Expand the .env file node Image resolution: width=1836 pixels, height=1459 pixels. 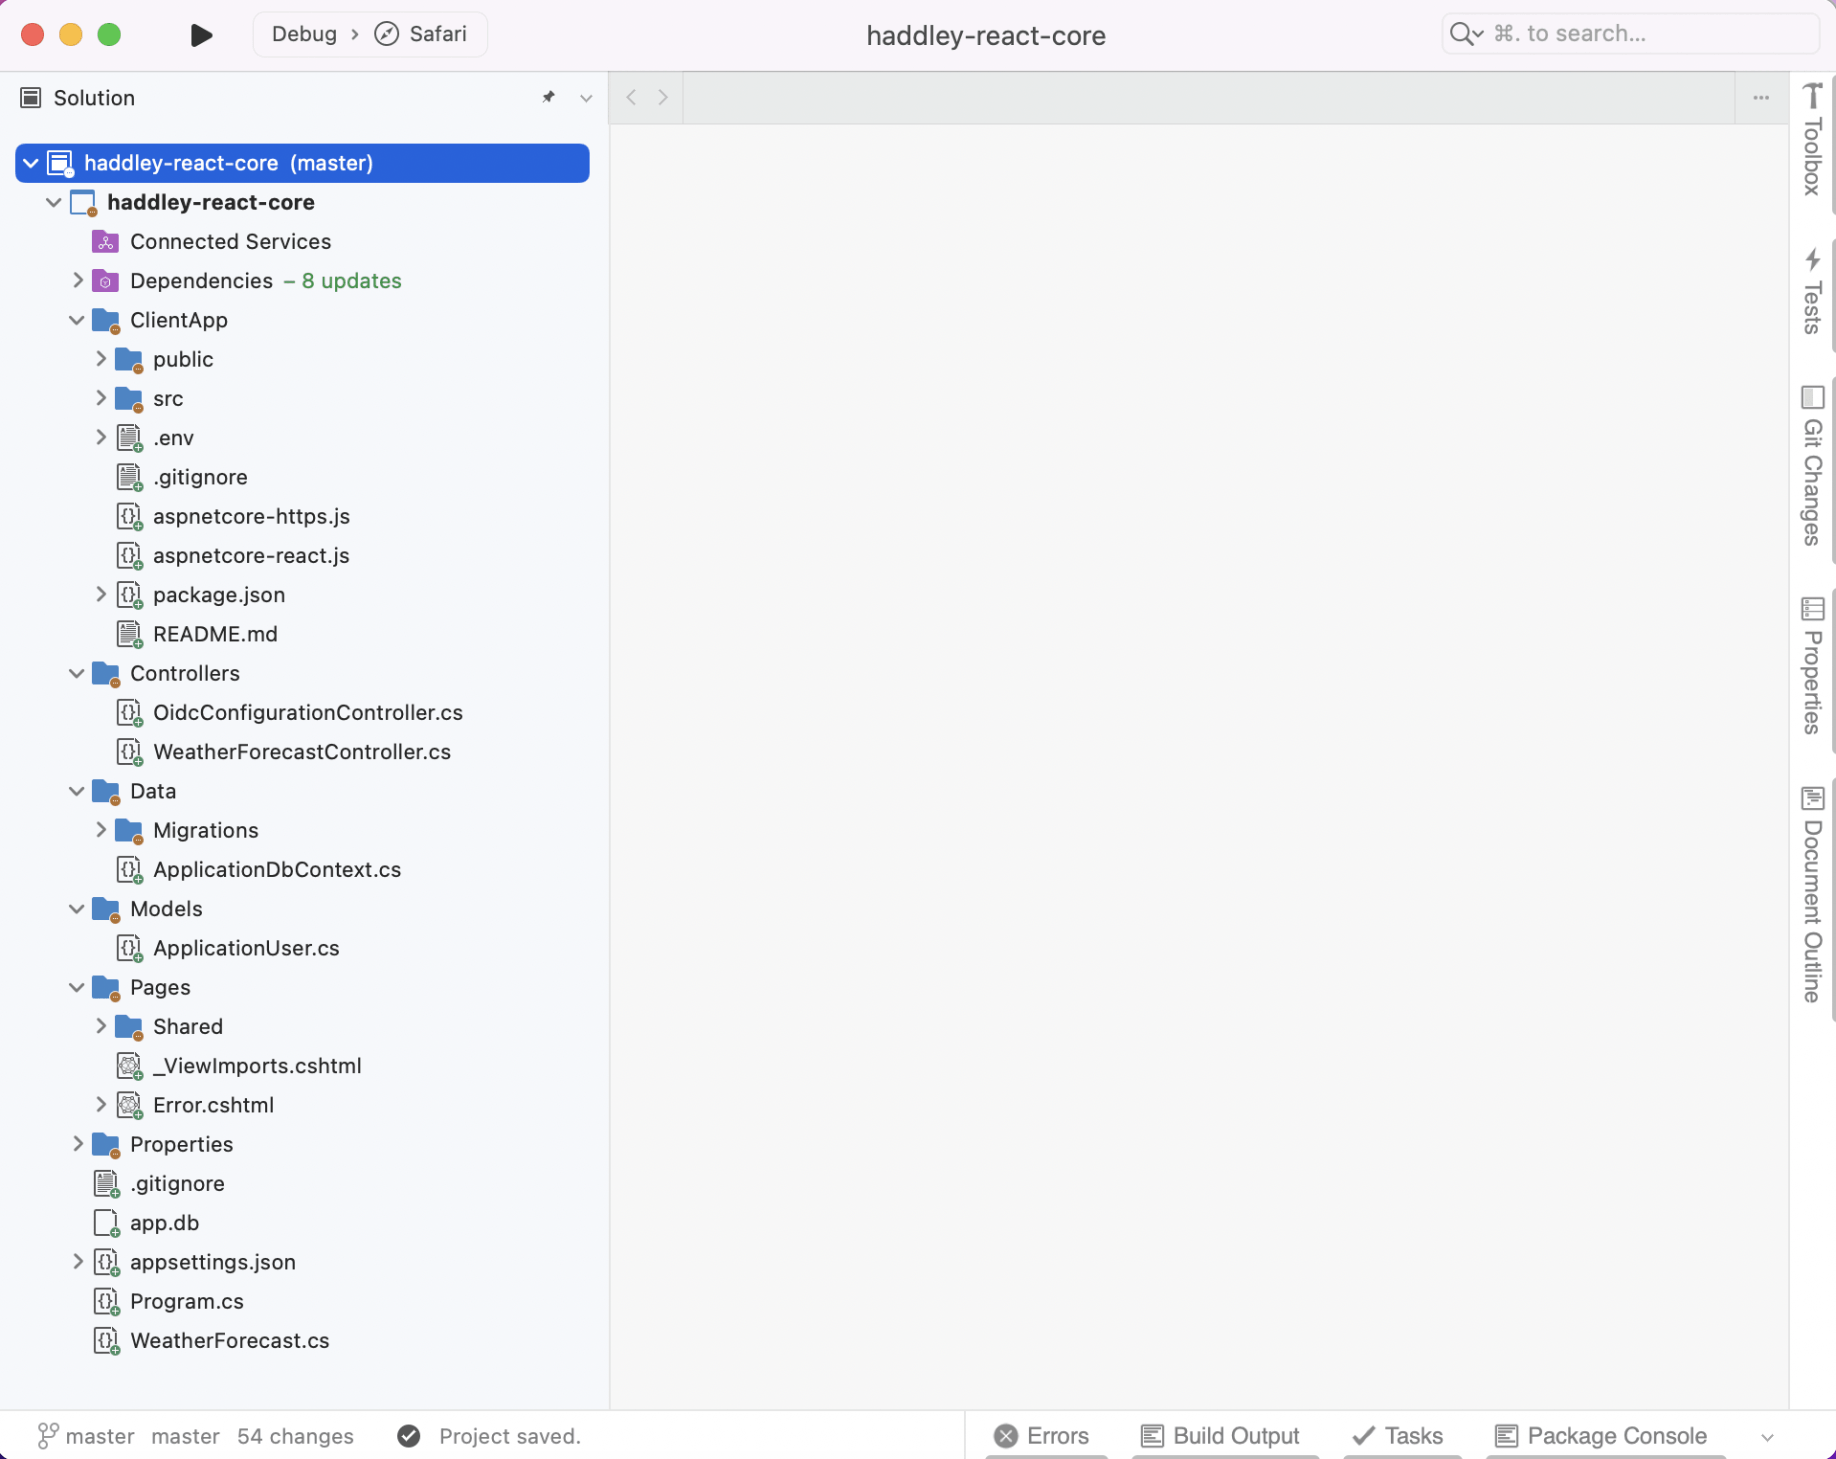(100, 438)
